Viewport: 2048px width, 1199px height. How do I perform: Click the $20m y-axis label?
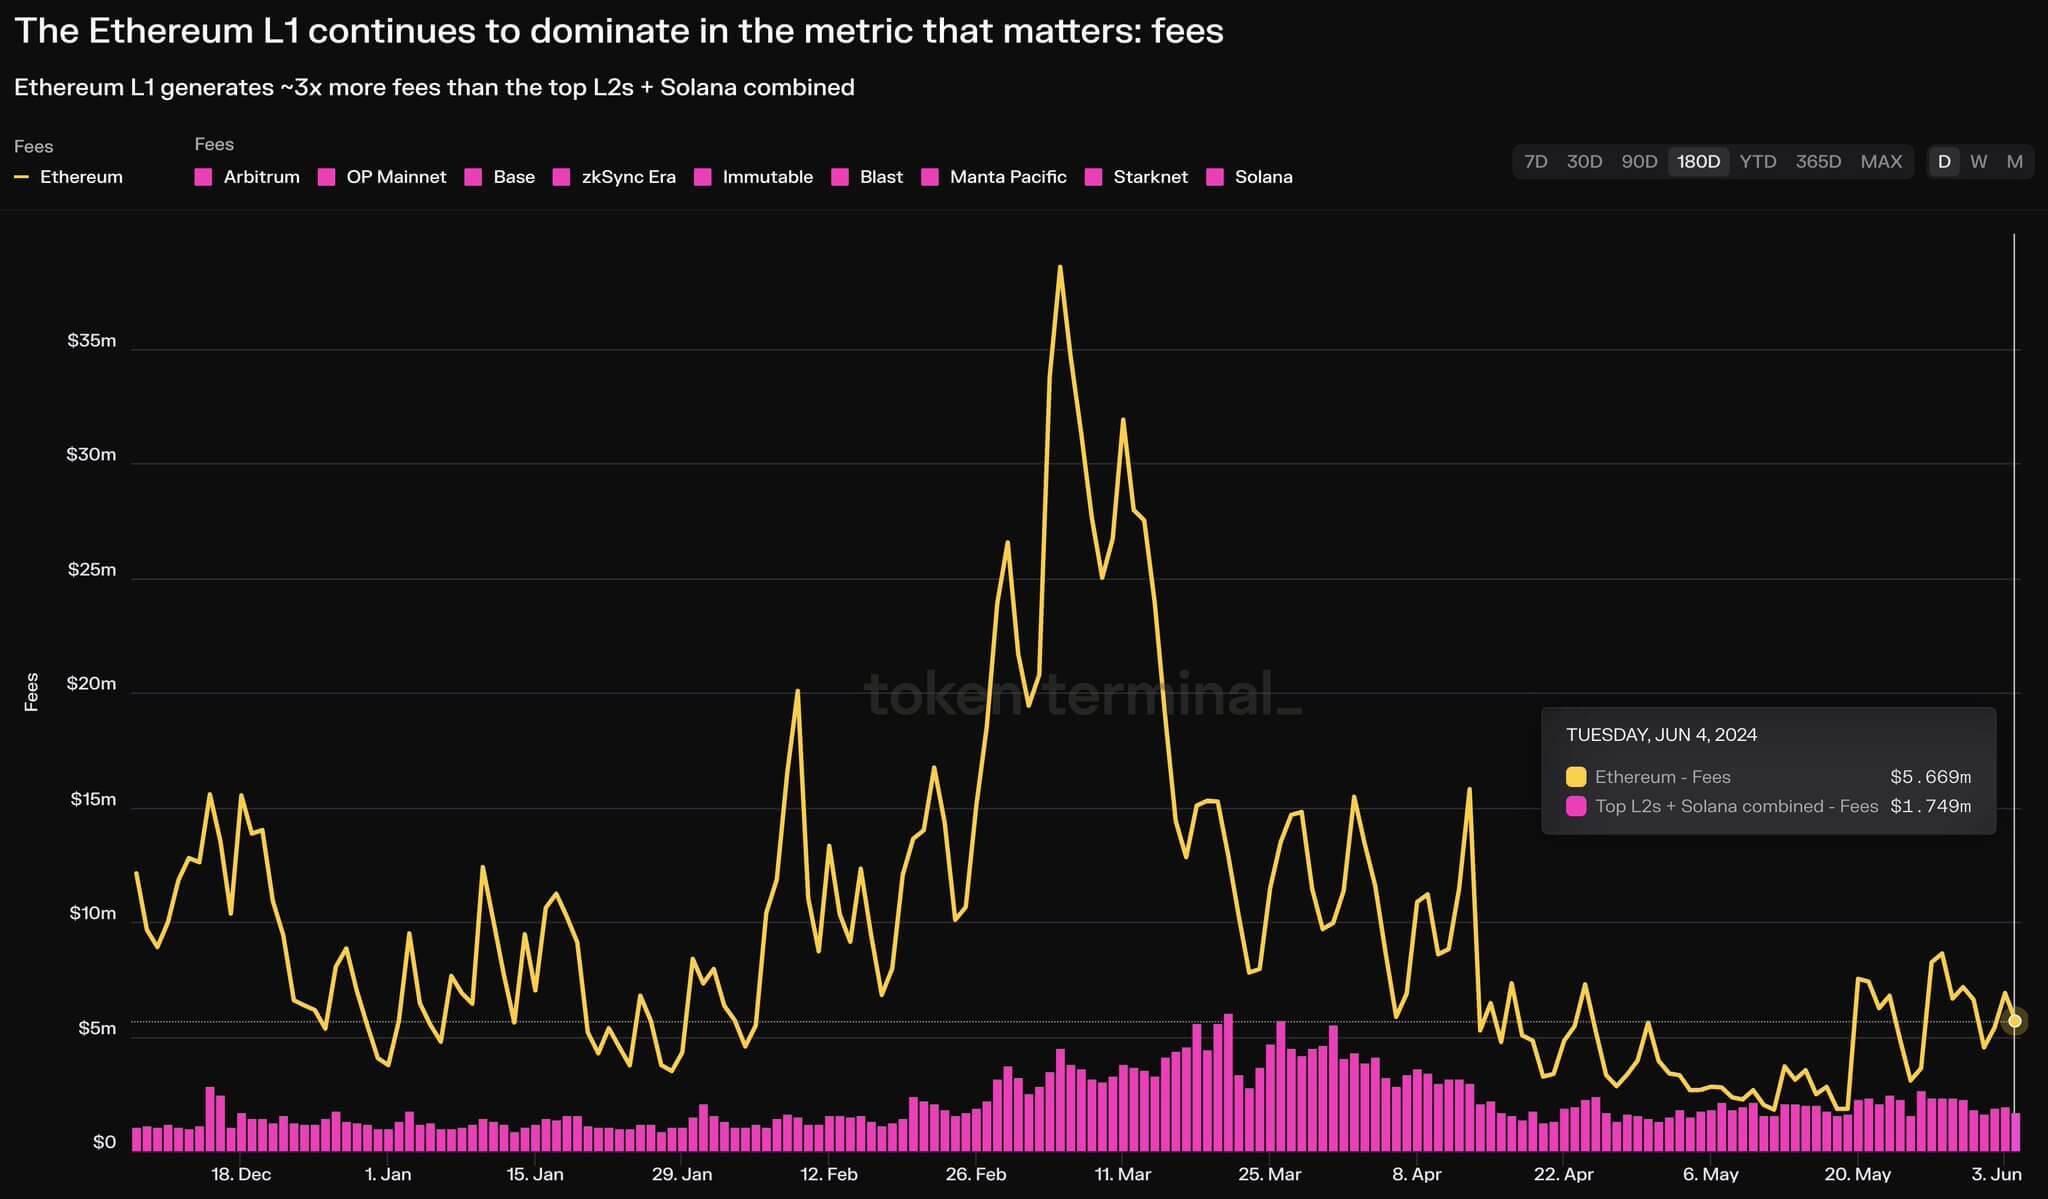(x=92, y=684)
